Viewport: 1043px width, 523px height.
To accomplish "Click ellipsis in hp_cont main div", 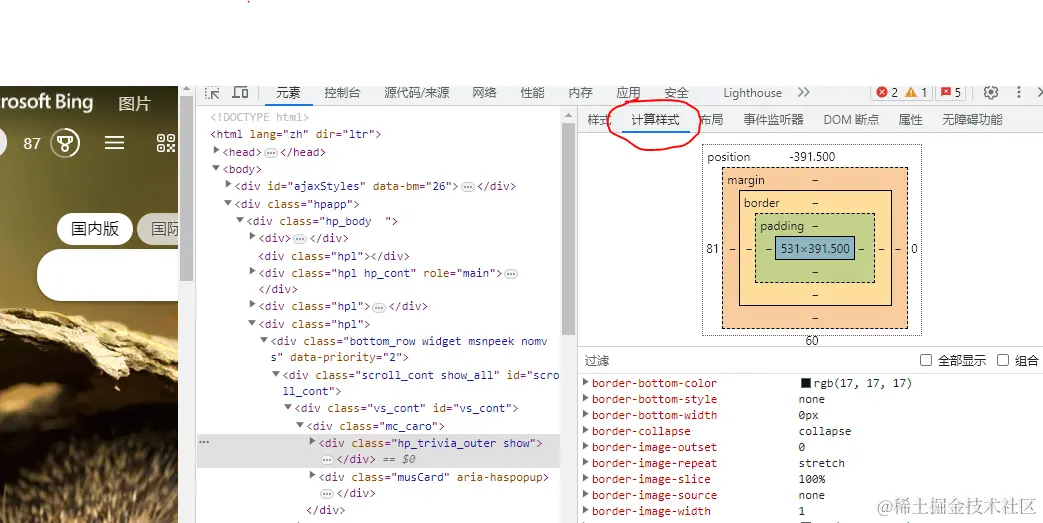I will 511,273.
